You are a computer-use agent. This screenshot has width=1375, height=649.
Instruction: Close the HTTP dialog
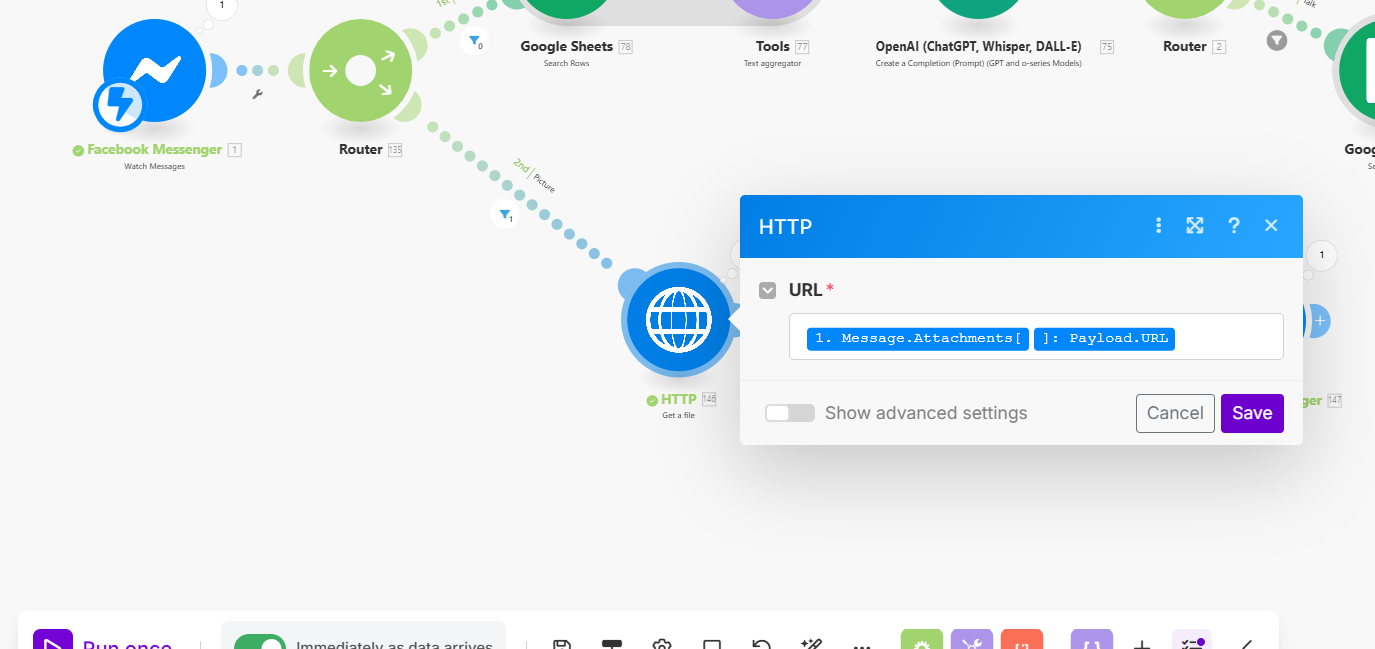[x=1271, y=226]
